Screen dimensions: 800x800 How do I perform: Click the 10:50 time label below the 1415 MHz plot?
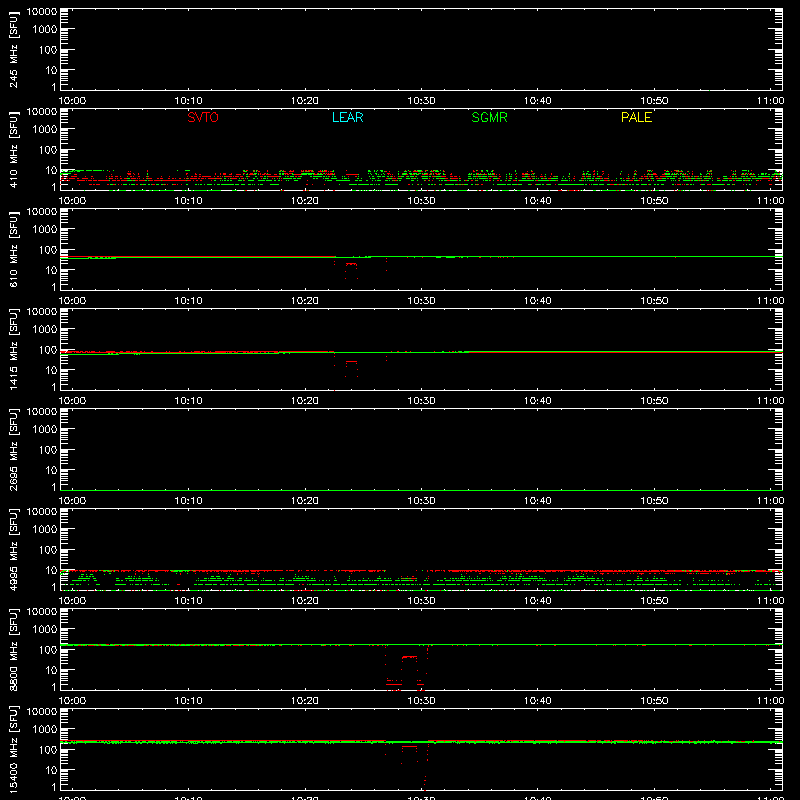pos(654,401)
